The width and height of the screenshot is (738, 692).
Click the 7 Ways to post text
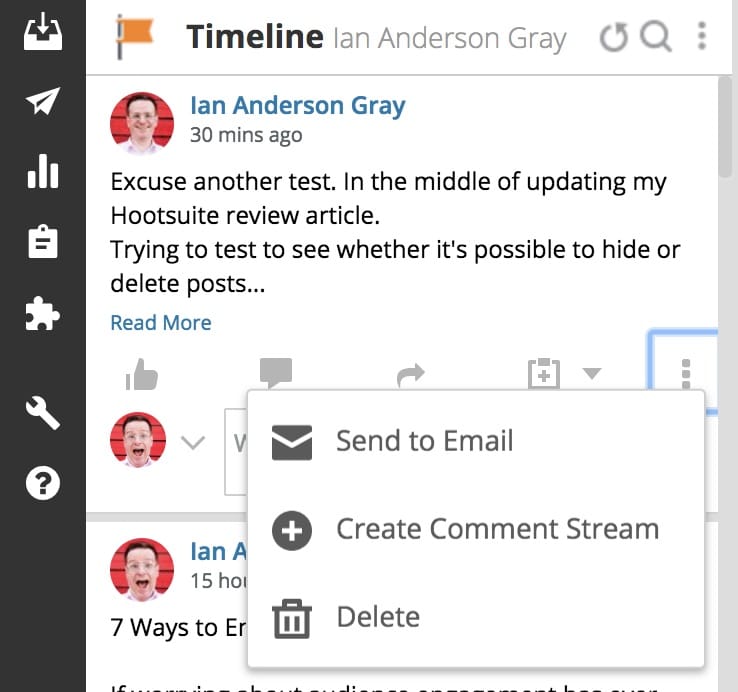(x=178, y=628)
